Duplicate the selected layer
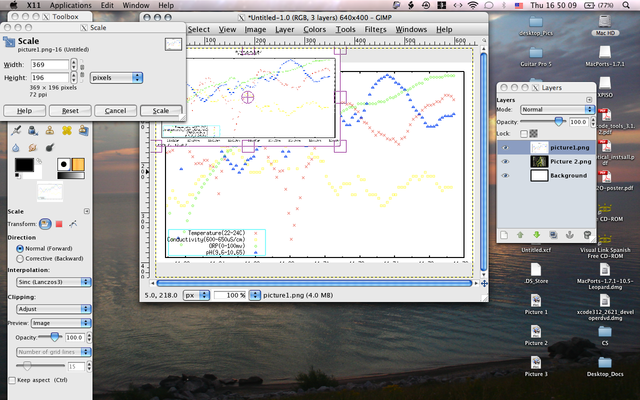 [x=553, y=235]
